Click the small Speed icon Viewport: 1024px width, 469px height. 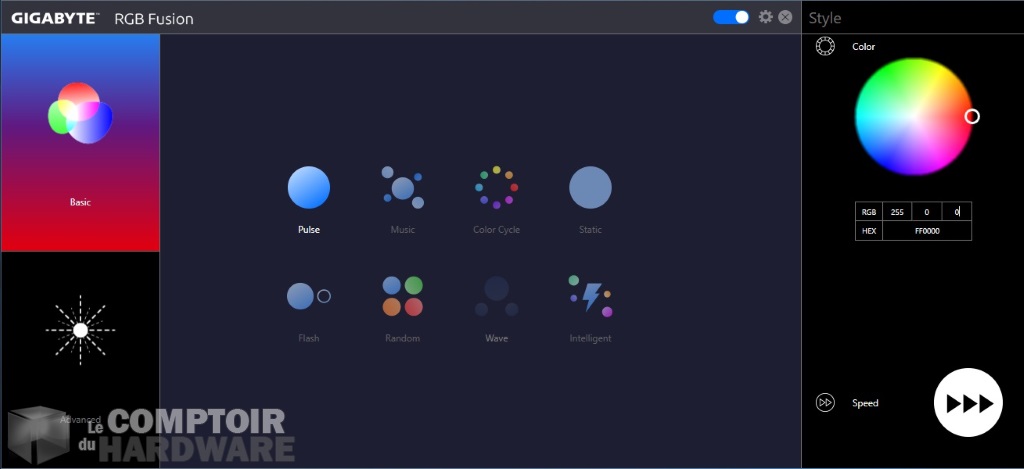(x=825, y=403)
